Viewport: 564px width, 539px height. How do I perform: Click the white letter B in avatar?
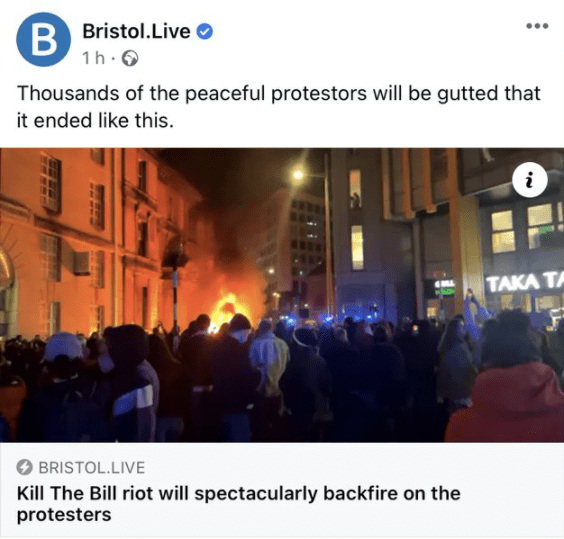point(44,40)
